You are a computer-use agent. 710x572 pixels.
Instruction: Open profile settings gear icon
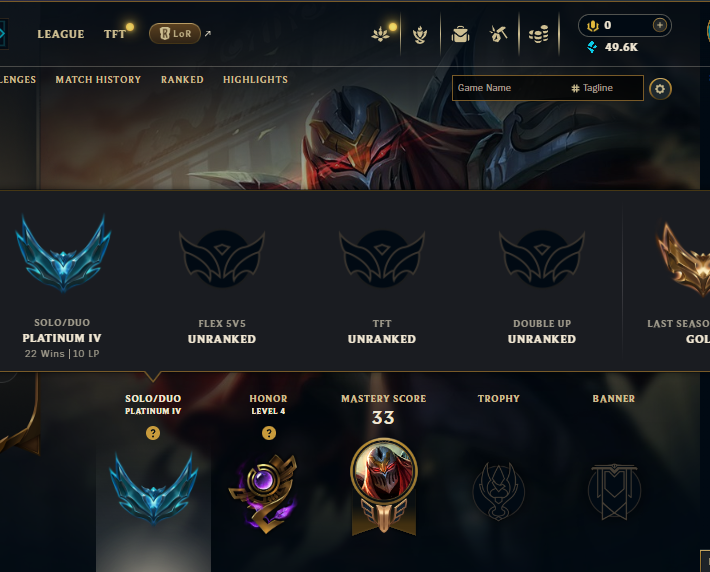pos(660,88)
